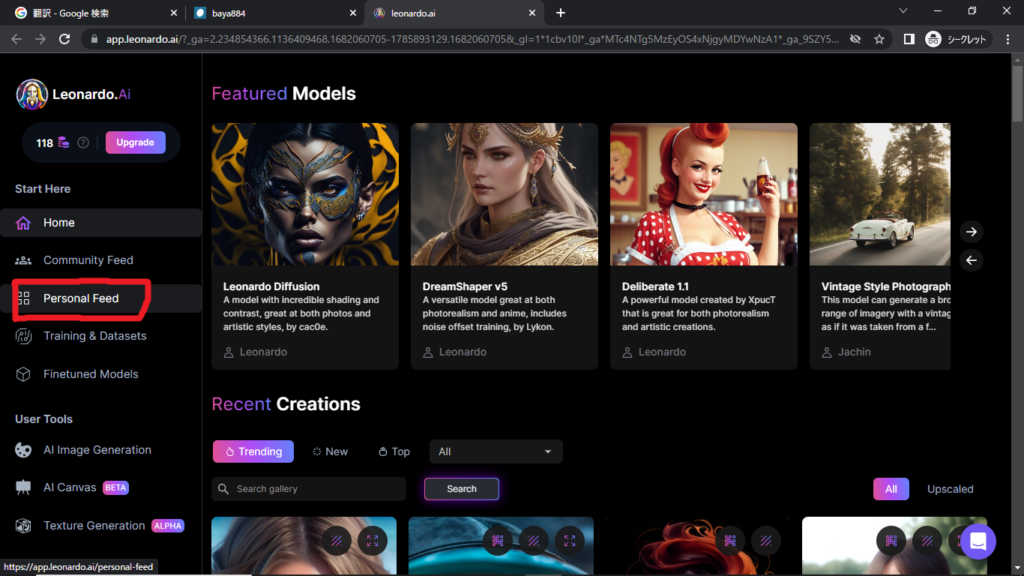Bookmark this page with the star icon
1024x576 pixels.
(879, 39)
